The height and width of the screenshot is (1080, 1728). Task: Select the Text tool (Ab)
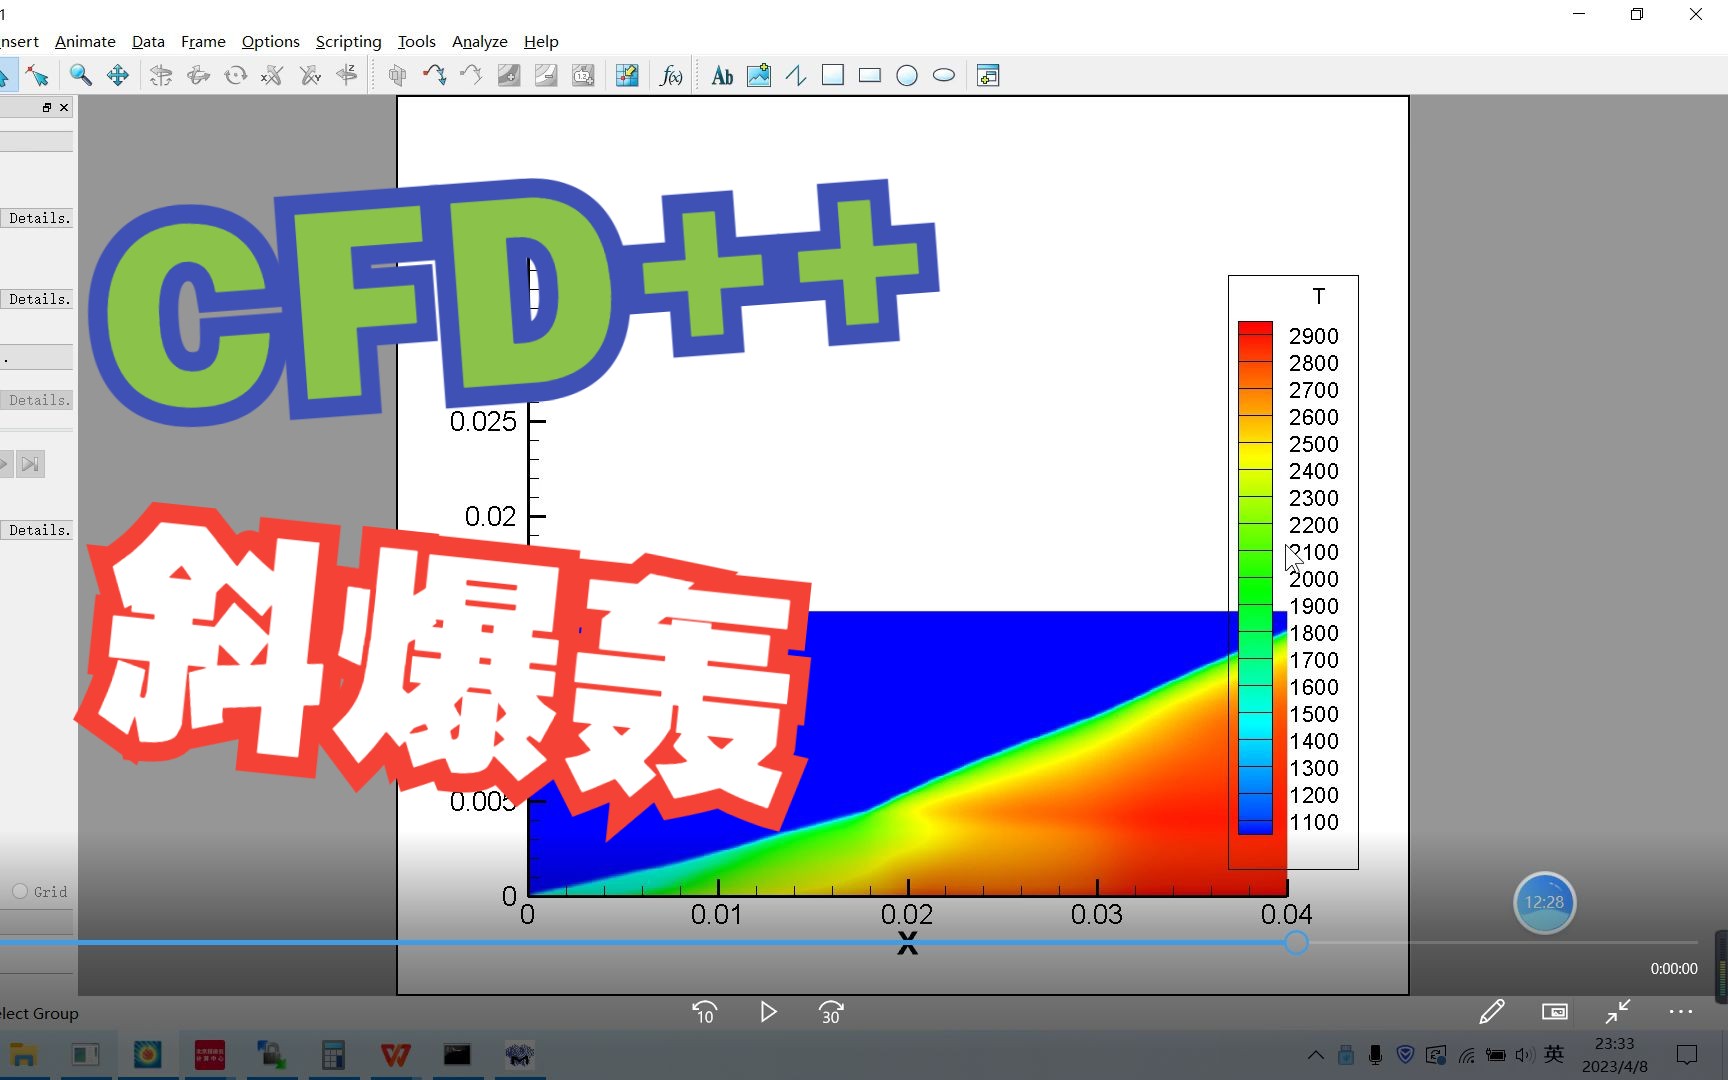click(721, 75)
